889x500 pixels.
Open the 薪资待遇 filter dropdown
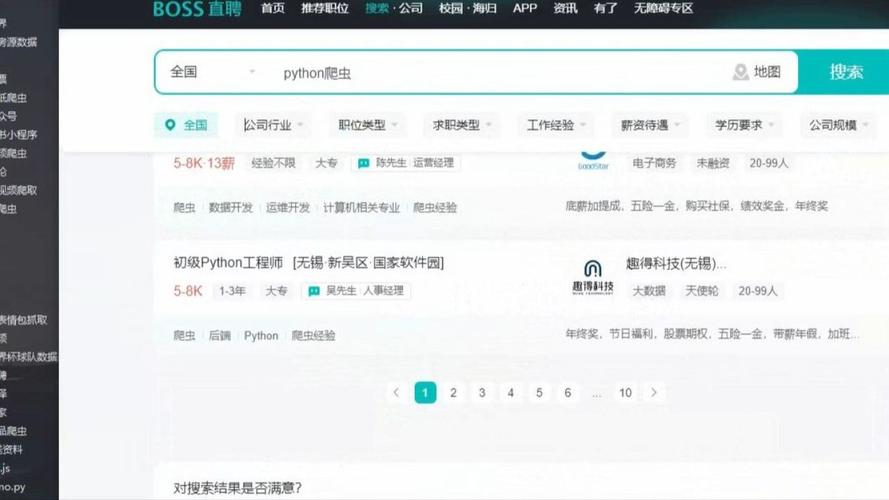coord(651,125)
